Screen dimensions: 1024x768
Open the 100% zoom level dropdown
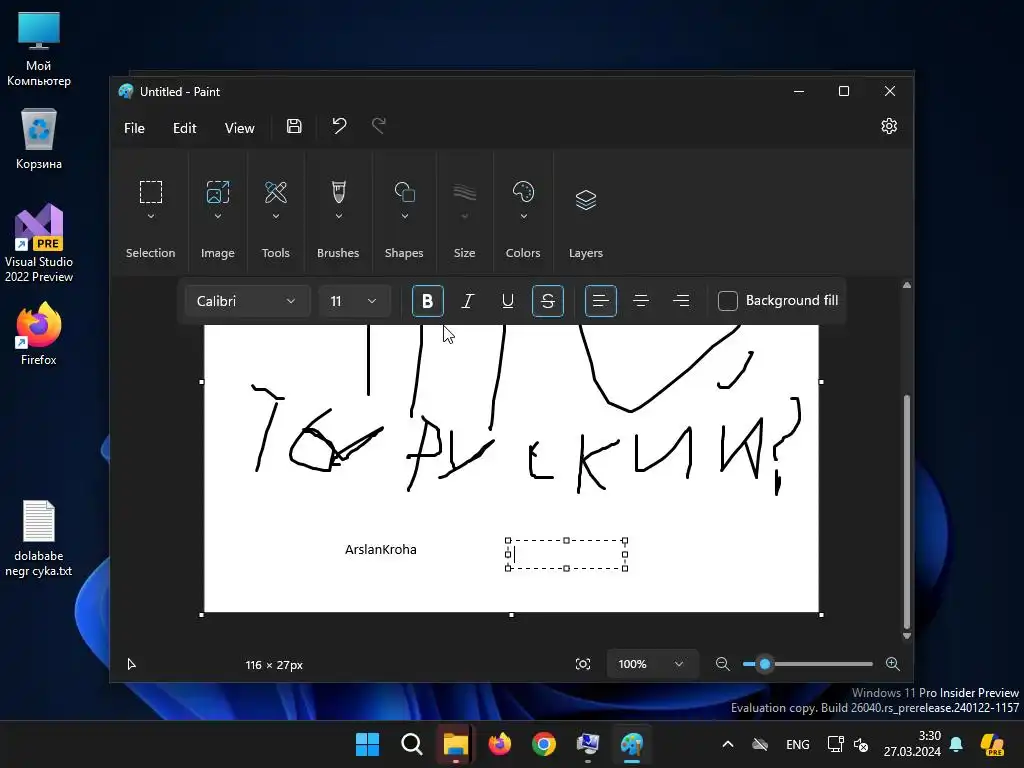[x=652, y=664]
